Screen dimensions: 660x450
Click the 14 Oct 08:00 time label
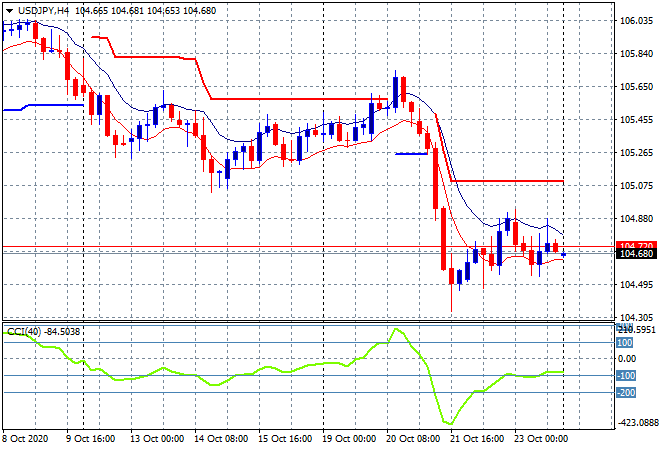pos(221,439)
